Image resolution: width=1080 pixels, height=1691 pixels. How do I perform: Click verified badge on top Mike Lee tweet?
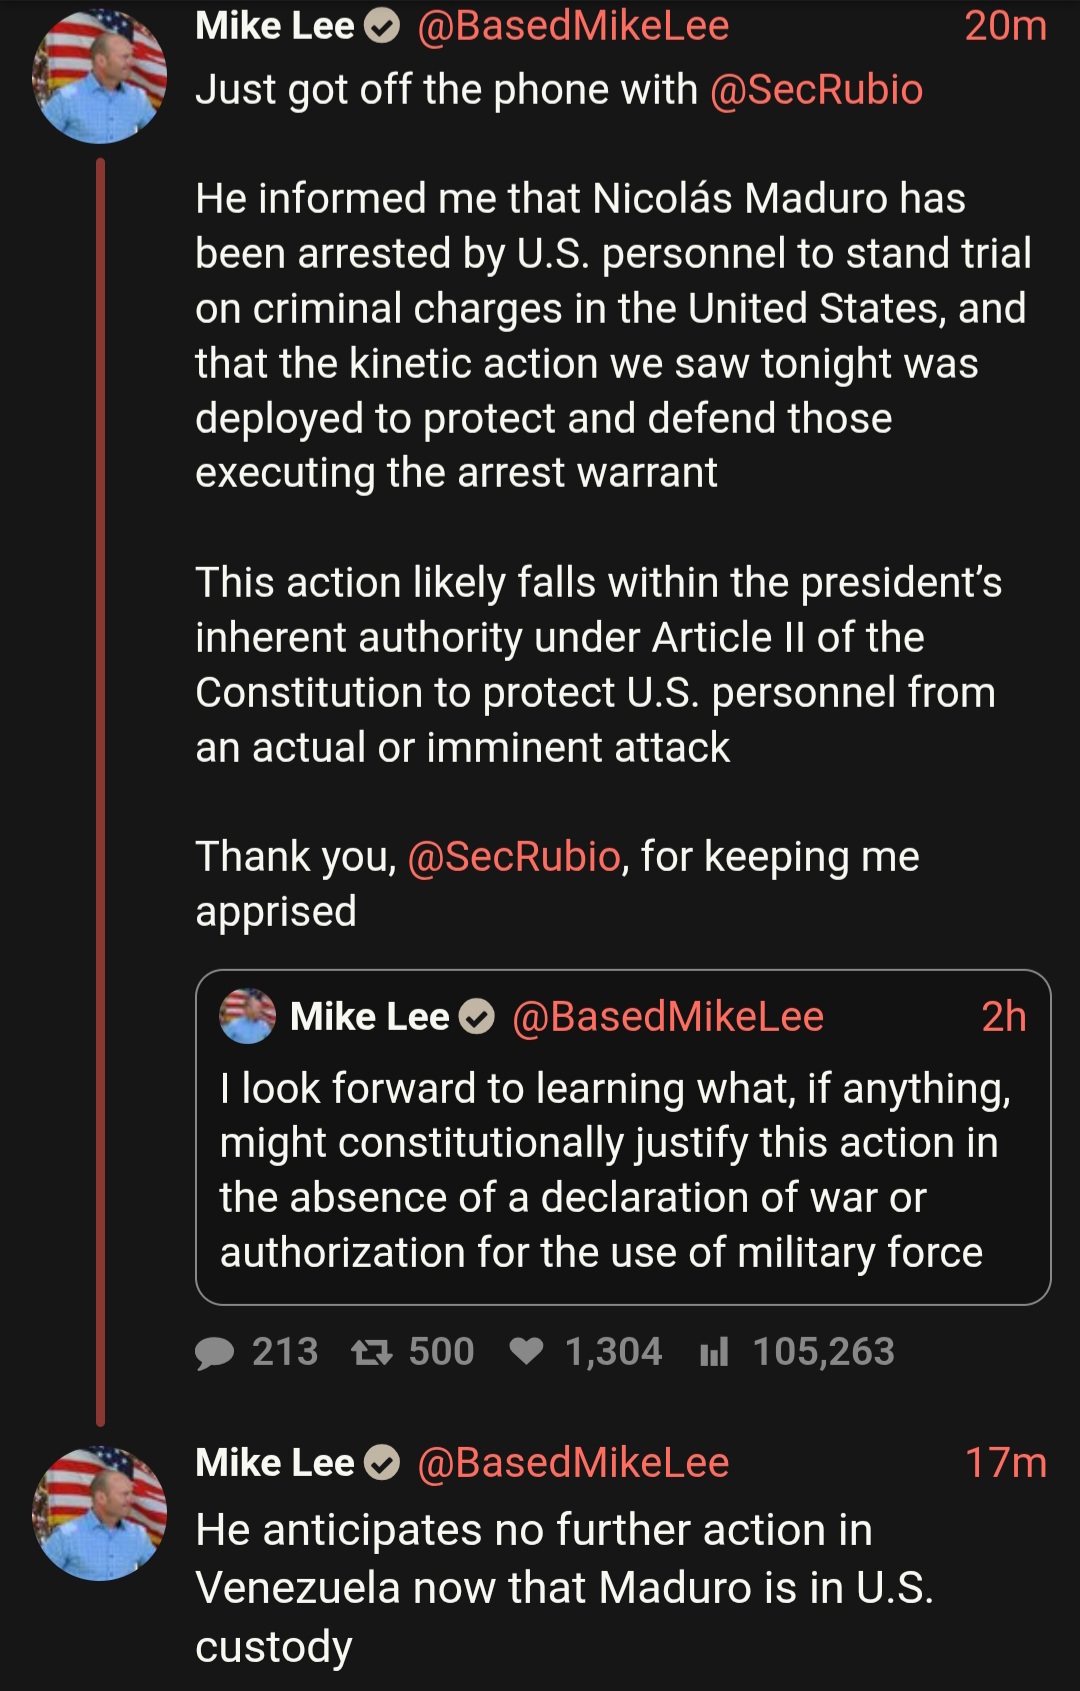tap(381, 27)
